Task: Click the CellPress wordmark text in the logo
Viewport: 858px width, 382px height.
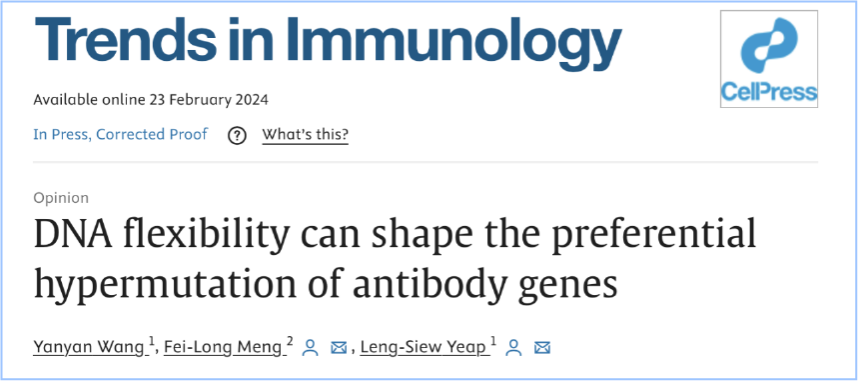Action: [769, 91]
